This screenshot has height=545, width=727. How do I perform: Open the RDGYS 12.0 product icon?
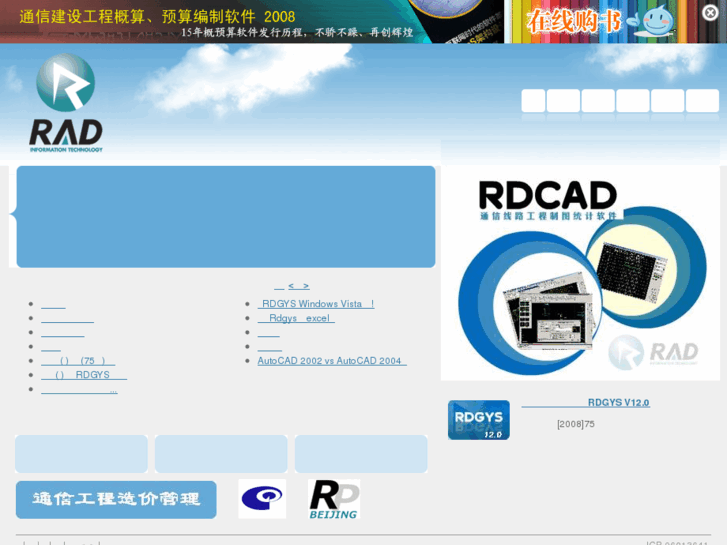click(x=478, y=420)
